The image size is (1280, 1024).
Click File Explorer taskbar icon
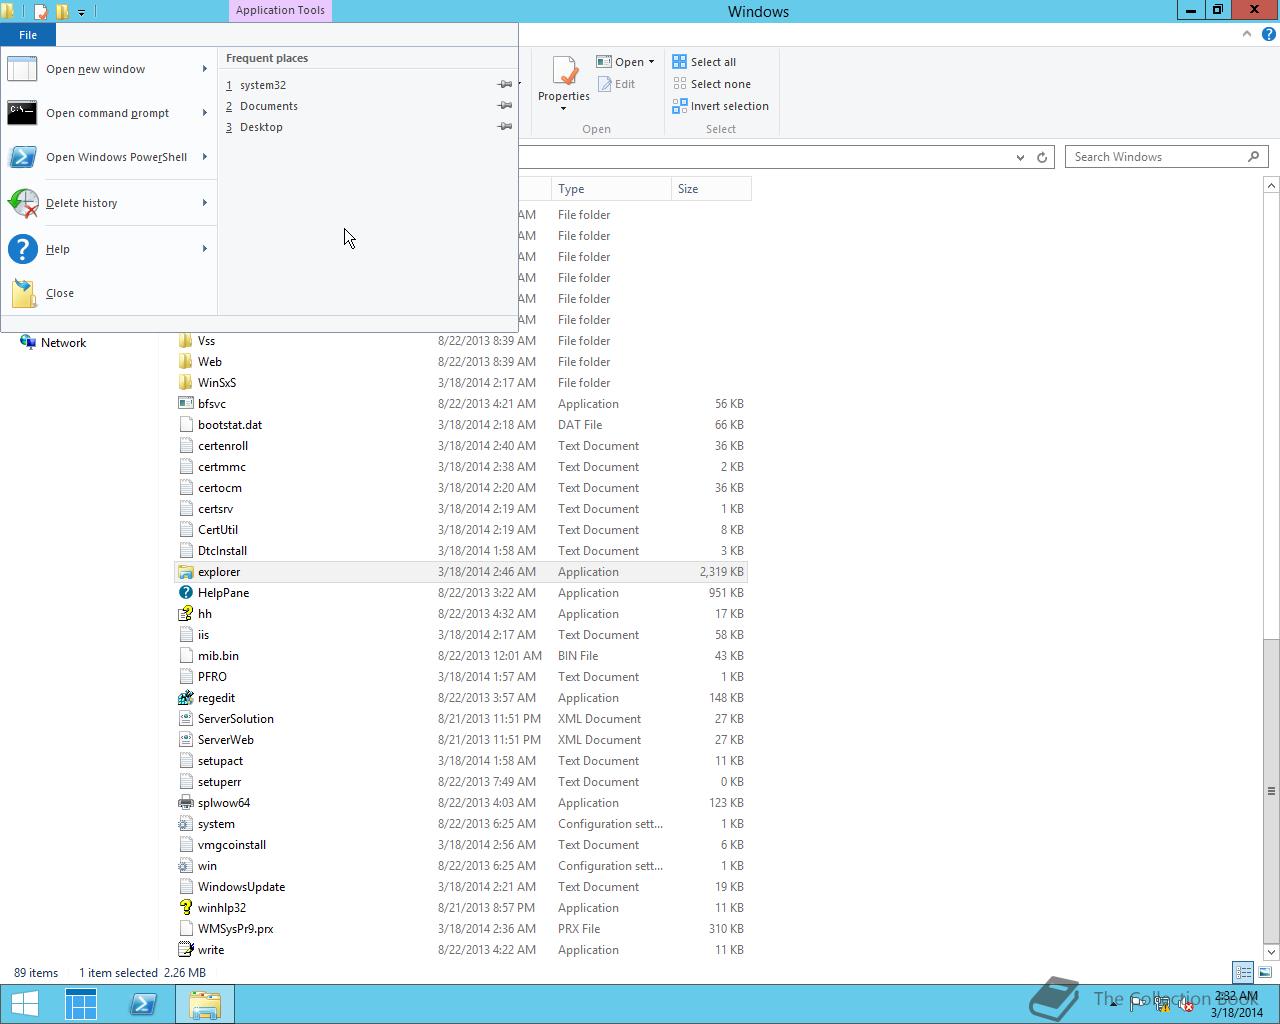coord(205,1004)
